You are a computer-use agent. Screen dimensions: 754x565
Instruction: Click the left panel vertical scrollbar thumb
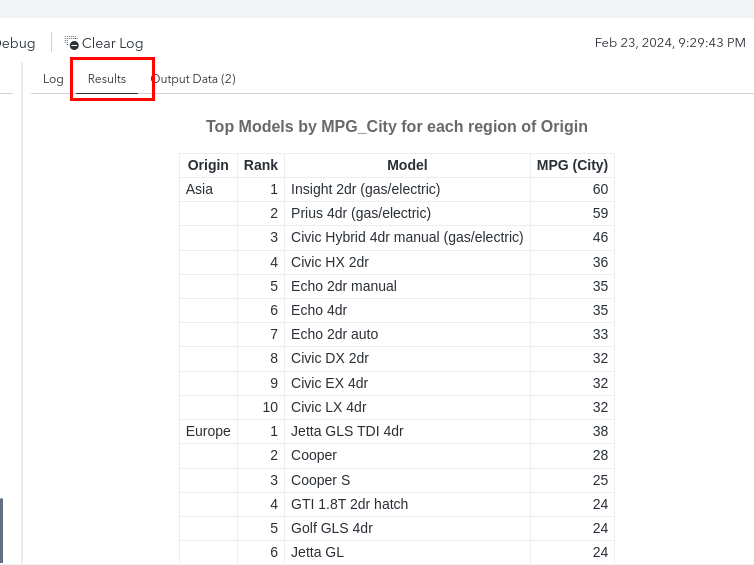(1, 530)
